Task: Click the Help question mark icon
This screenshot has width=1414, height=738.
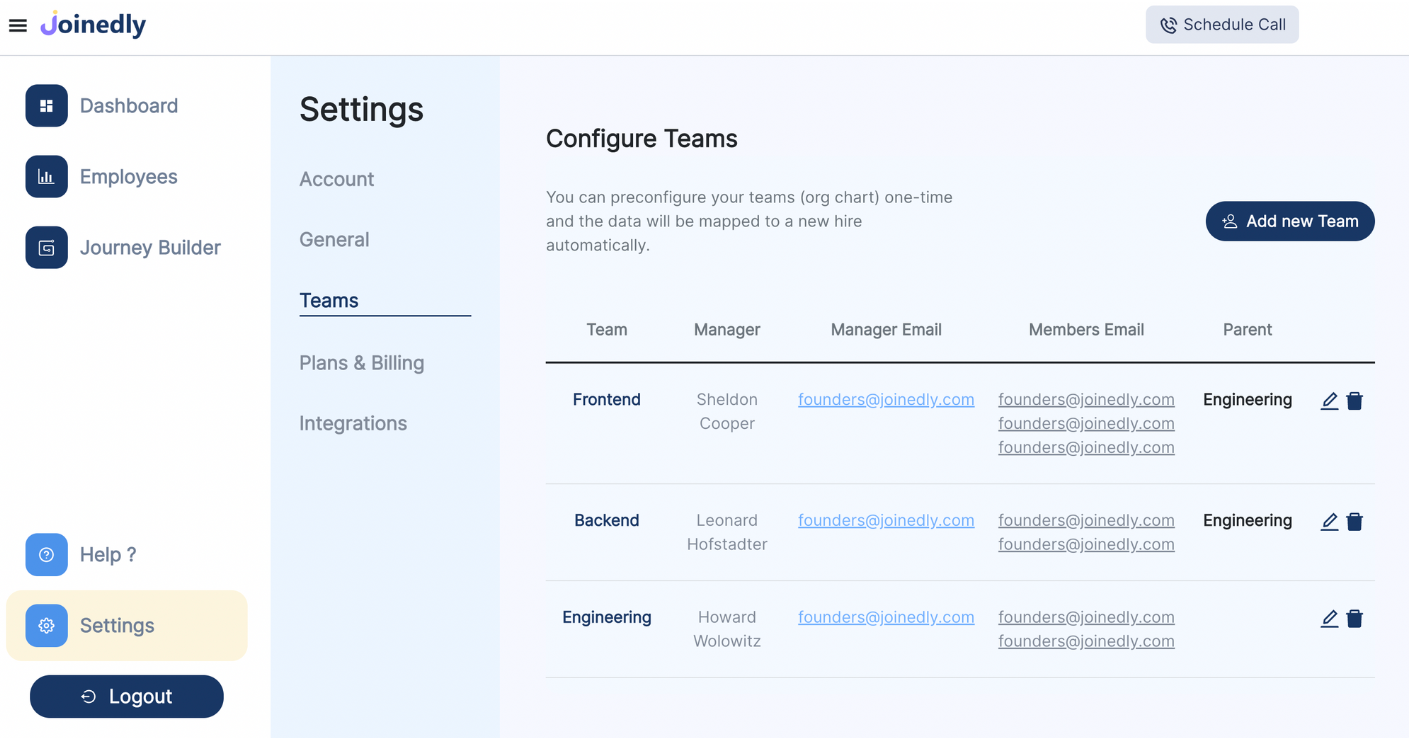Action: coord(46,554)
